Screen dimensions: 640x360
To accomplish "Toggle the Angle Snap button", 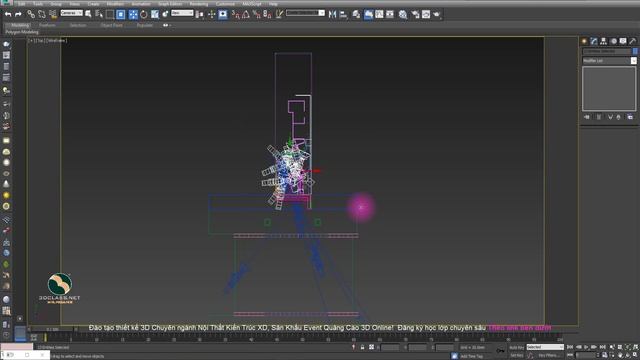I will (246, 14).
